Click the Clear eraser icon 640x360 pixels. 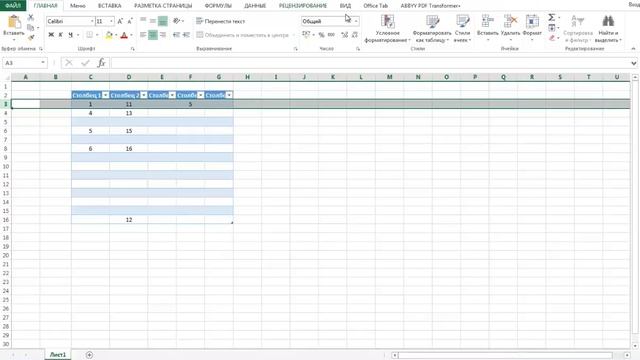point(551,38)
